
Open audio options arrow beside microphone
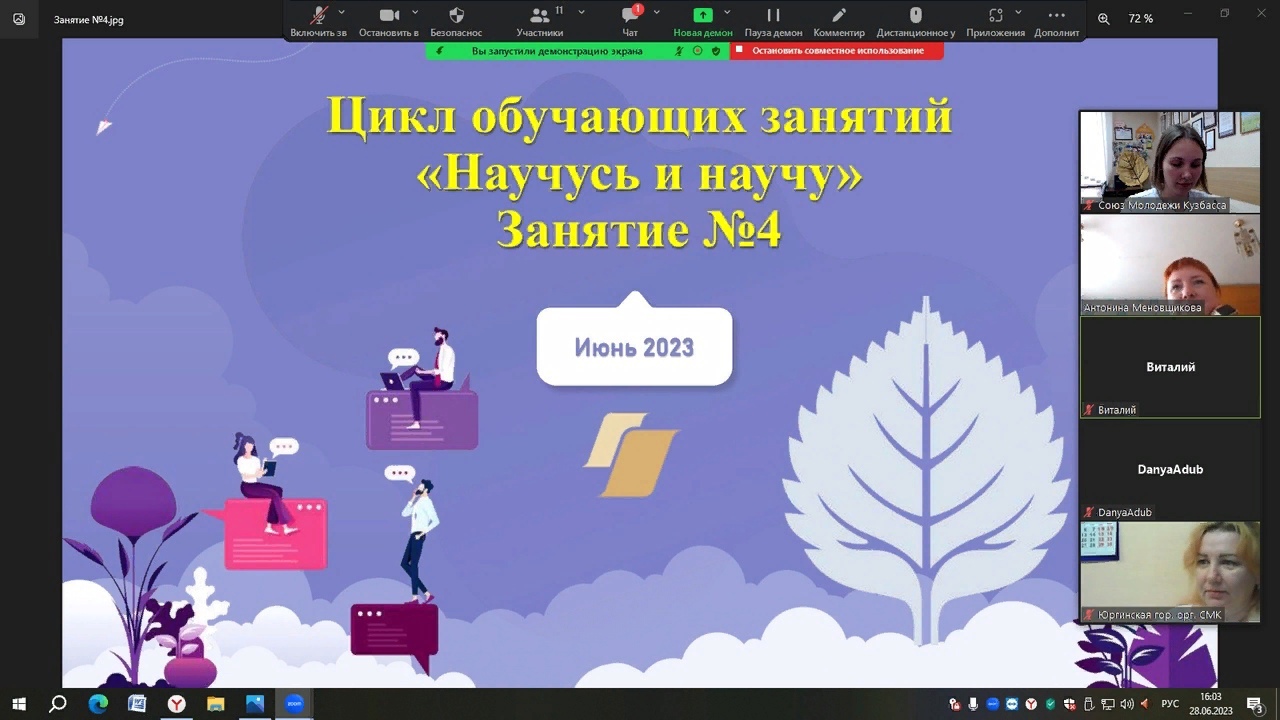pos(342,12)
